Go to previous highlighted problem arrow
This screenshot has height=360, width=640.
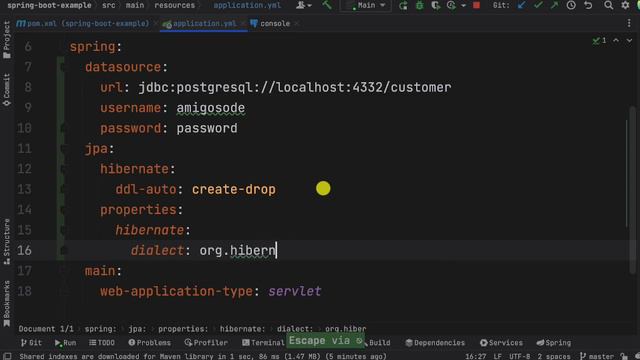[x=616, y=40]
